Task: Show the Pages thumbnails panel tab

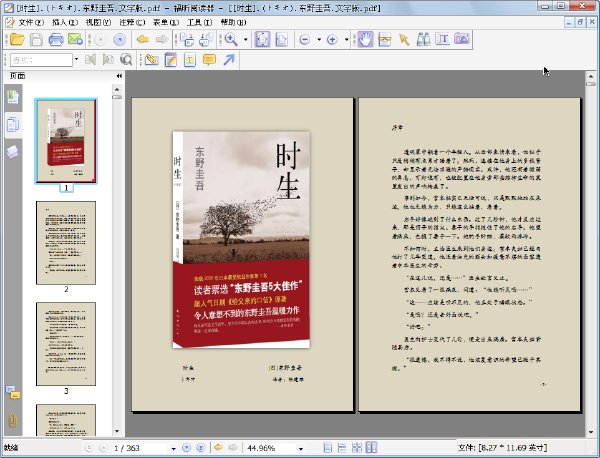Action: pos(13,125)
